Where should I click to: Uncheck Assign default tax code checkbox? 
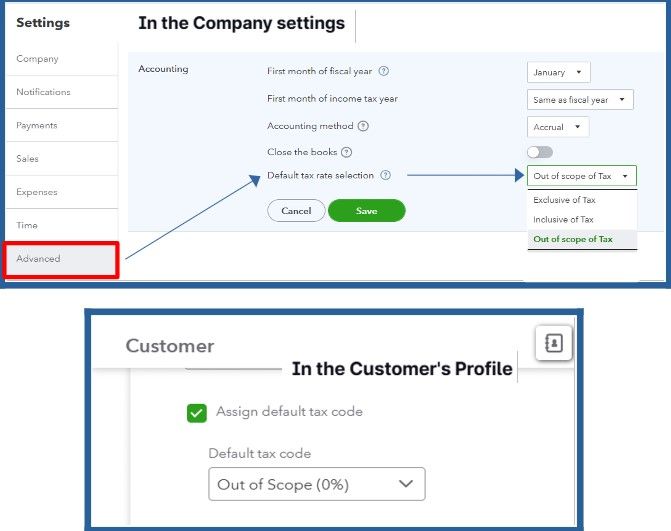point(197,412)
